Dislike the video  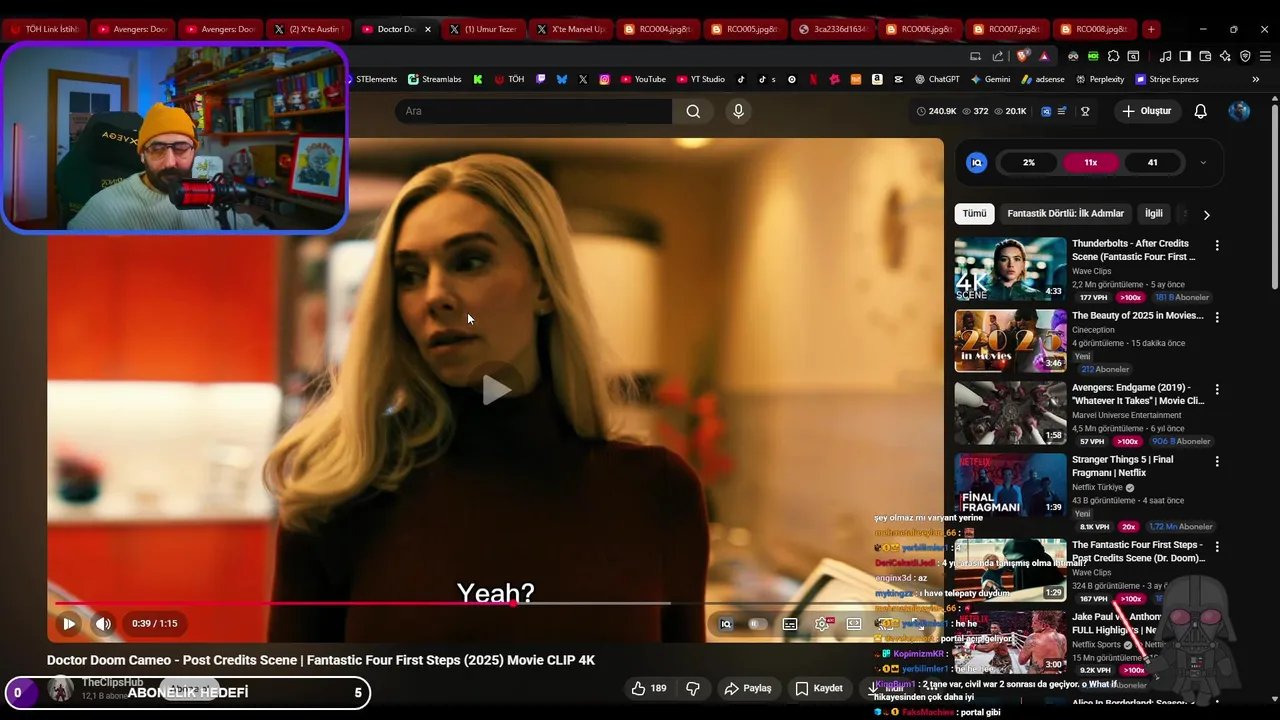pyautogui.click(x=692, y=688)
